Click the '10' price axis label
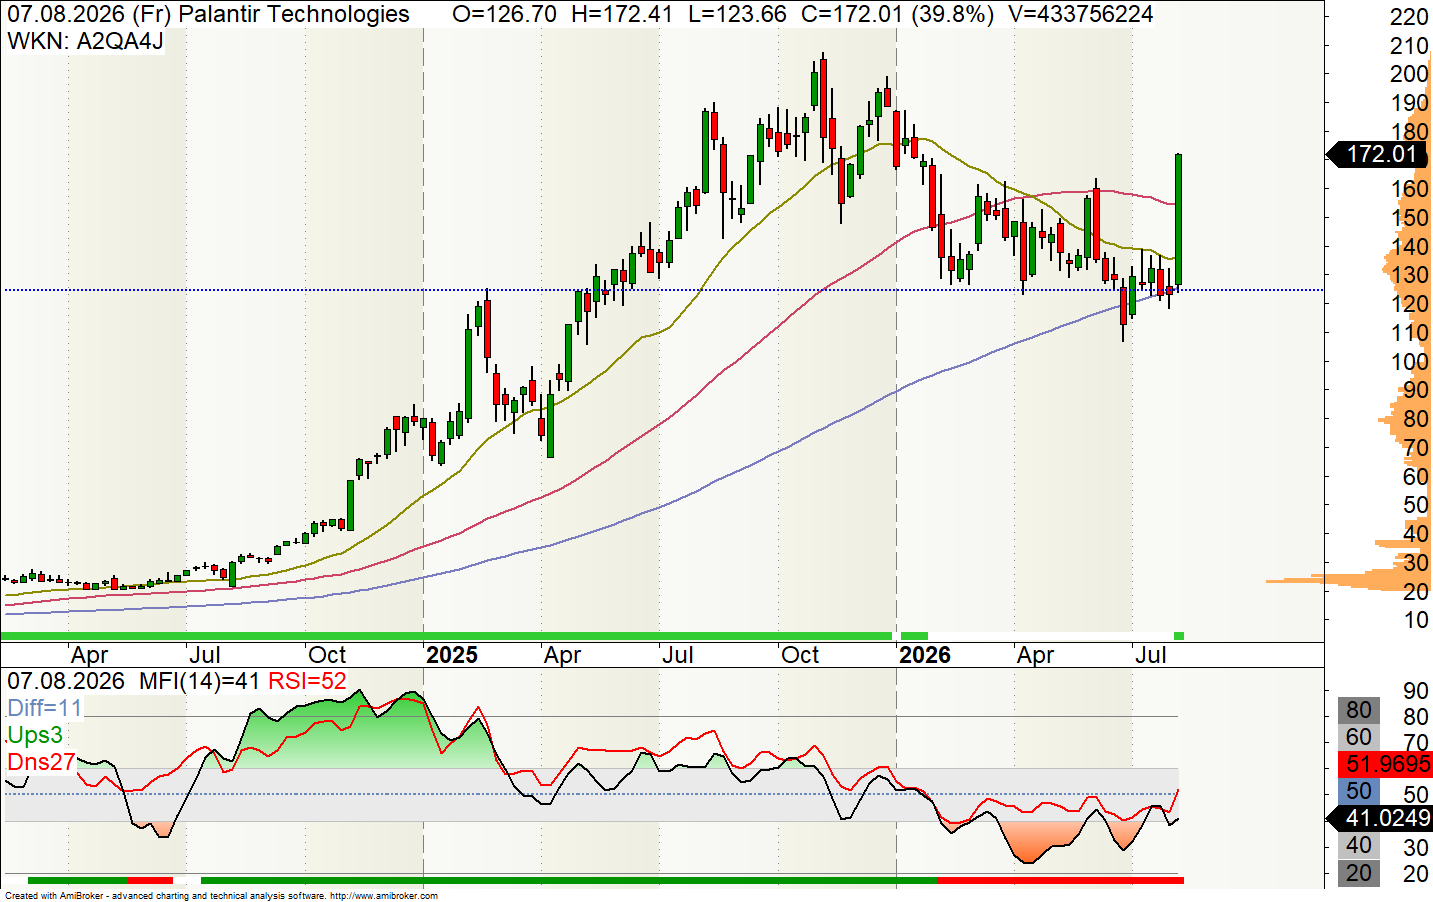The height and width of the screenshot is (902, 1433). [x=1416, y=620]
